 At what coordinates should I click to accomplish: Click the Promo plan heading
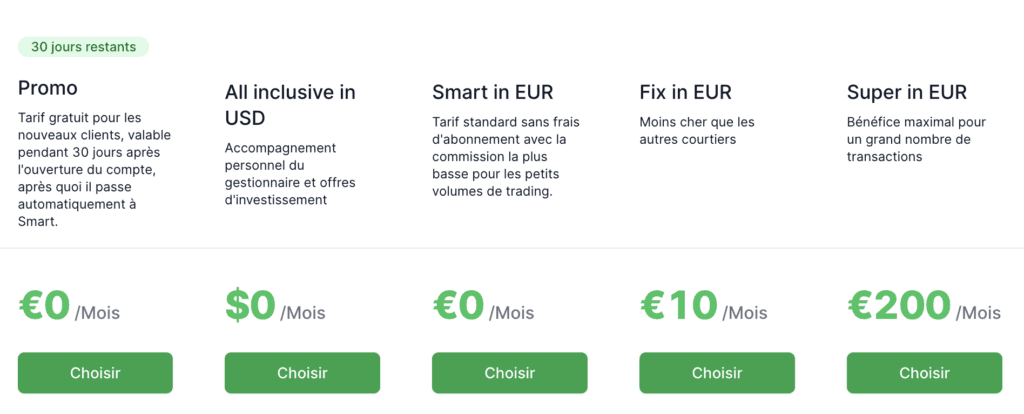tap(48, 88)
